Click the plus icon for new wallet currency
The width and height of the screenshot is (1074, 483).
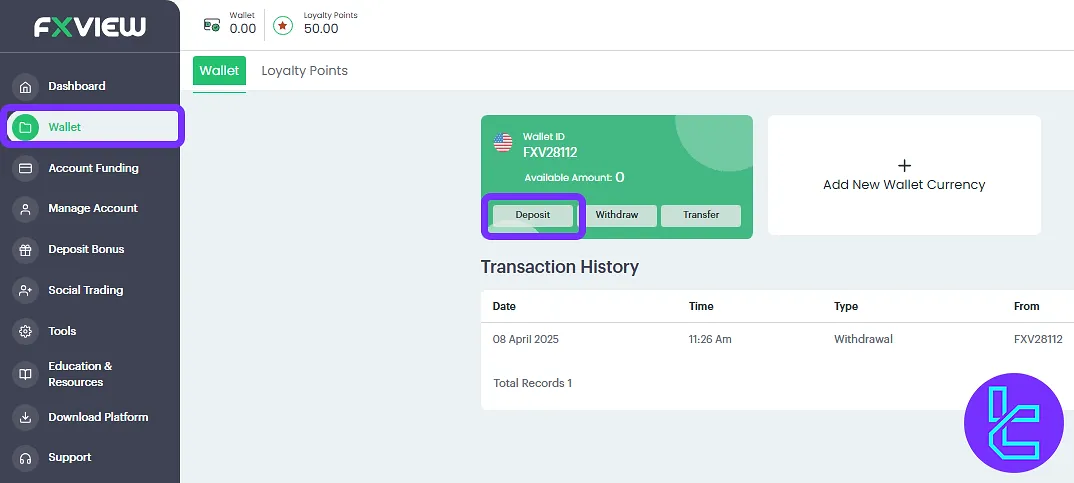[x=904, y=165]
